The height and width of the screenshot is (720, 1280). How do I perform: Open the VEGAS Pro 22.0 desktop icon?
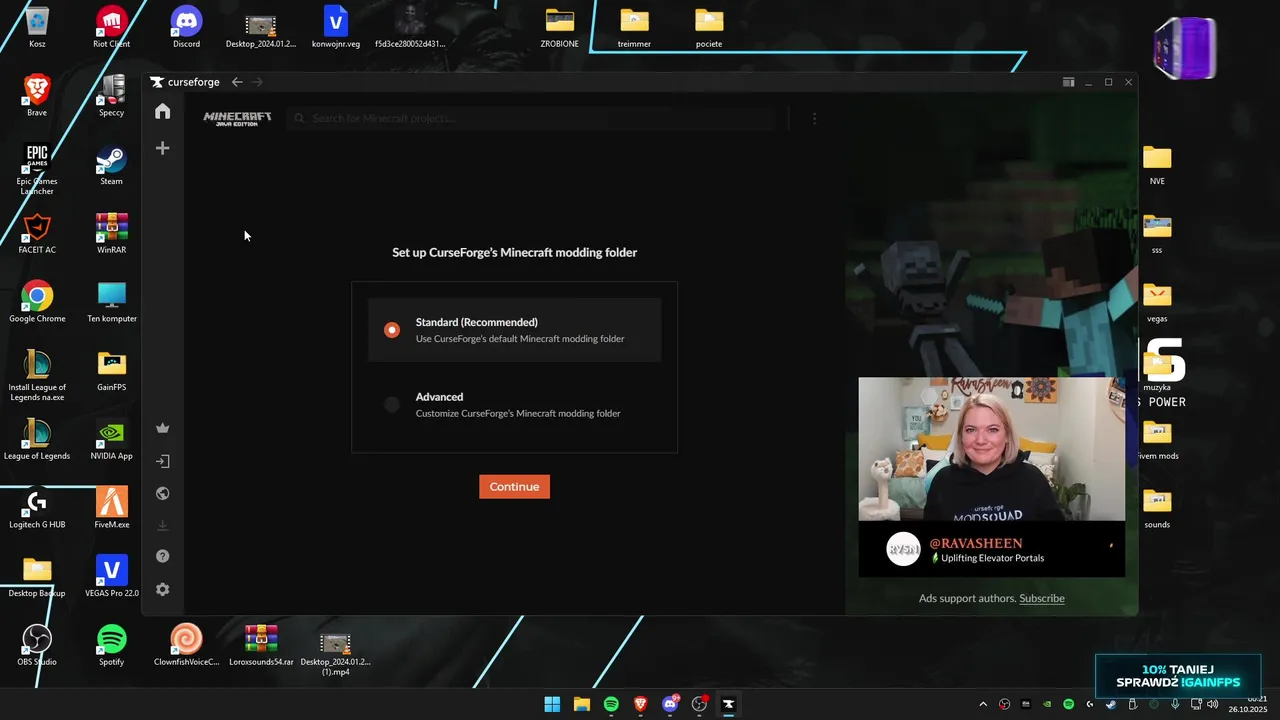tap(111, 576)
